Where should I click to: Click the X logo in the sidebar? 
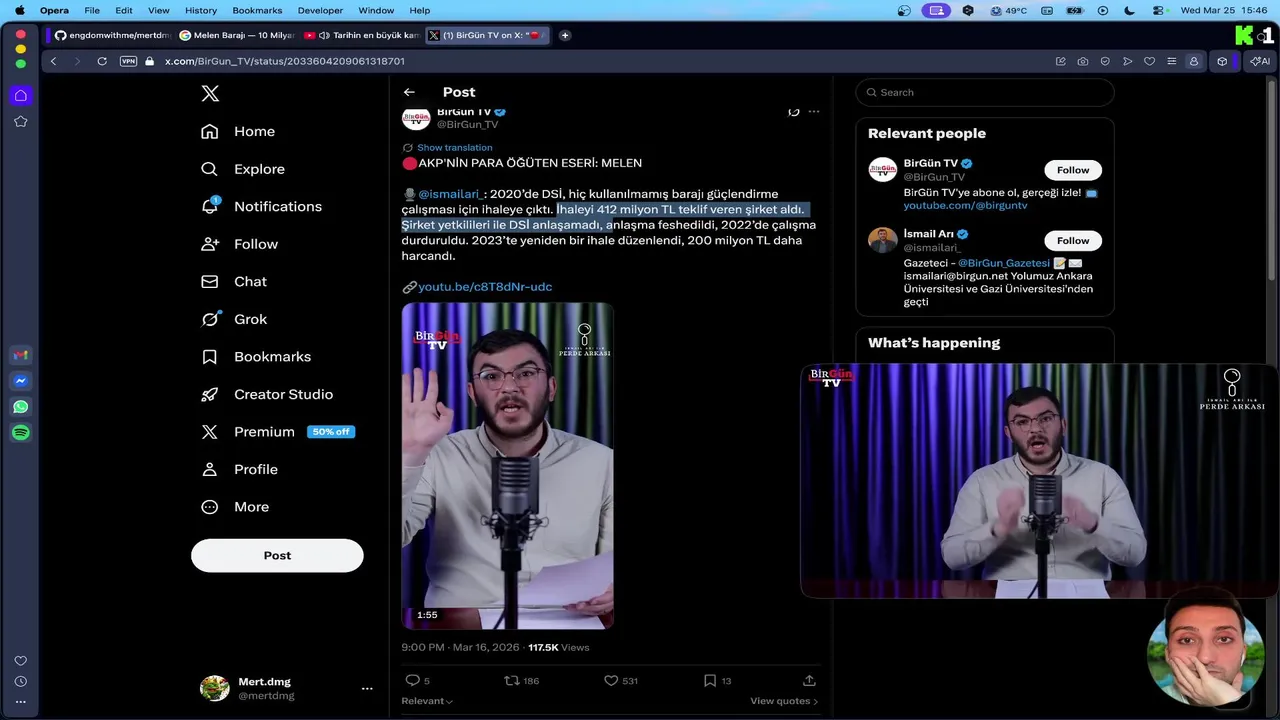(210, 93)
